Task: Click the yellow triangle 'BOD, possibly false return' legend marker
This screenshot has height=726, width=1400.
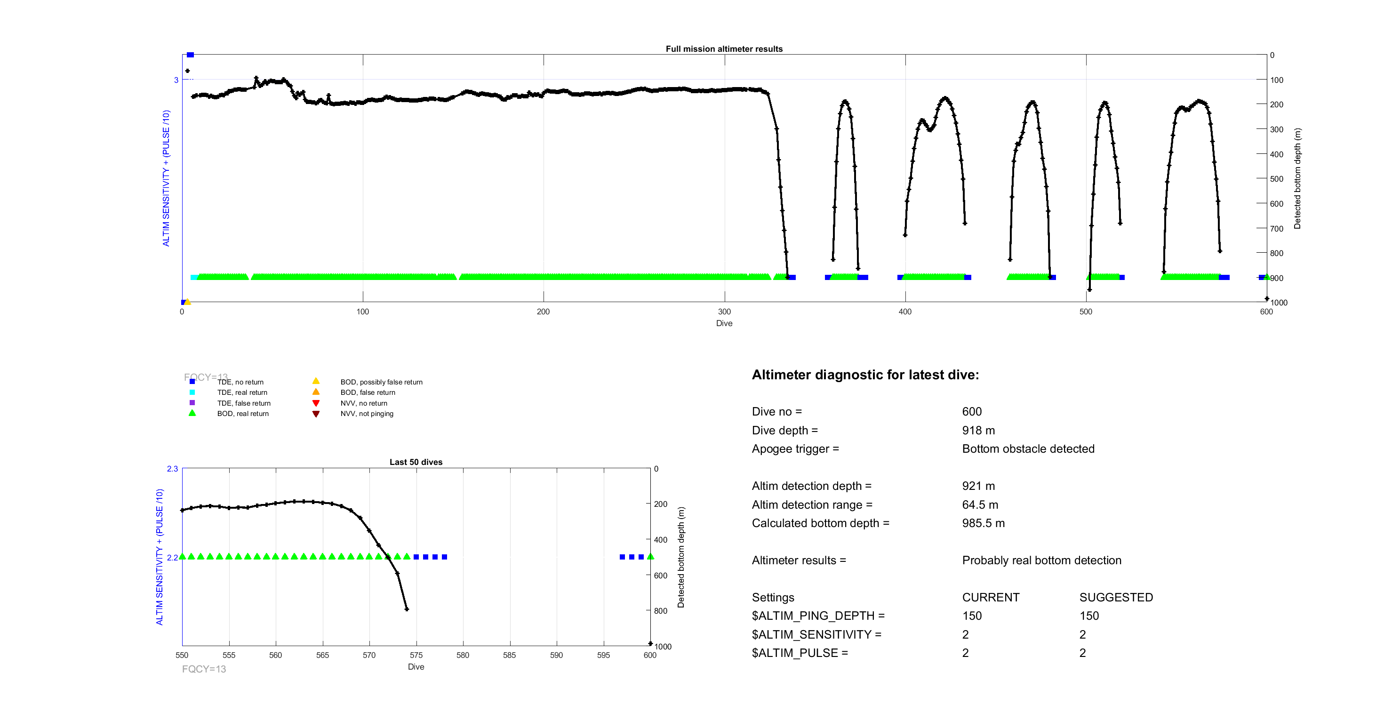Action: point(316,382)
